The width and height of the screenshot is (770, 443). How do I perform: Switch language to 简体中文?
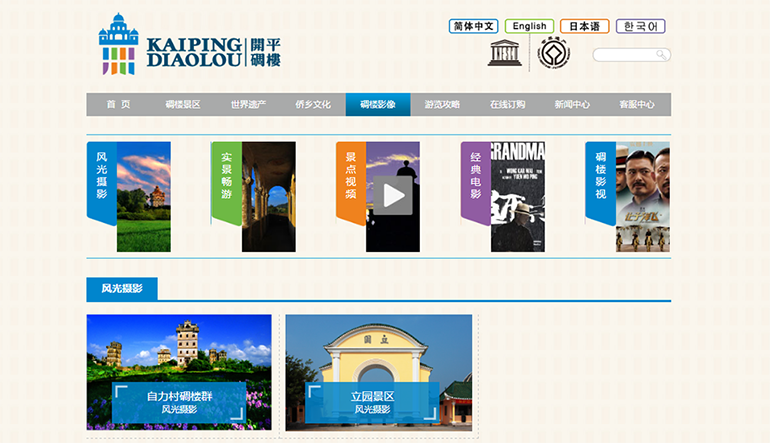(473, 26)
